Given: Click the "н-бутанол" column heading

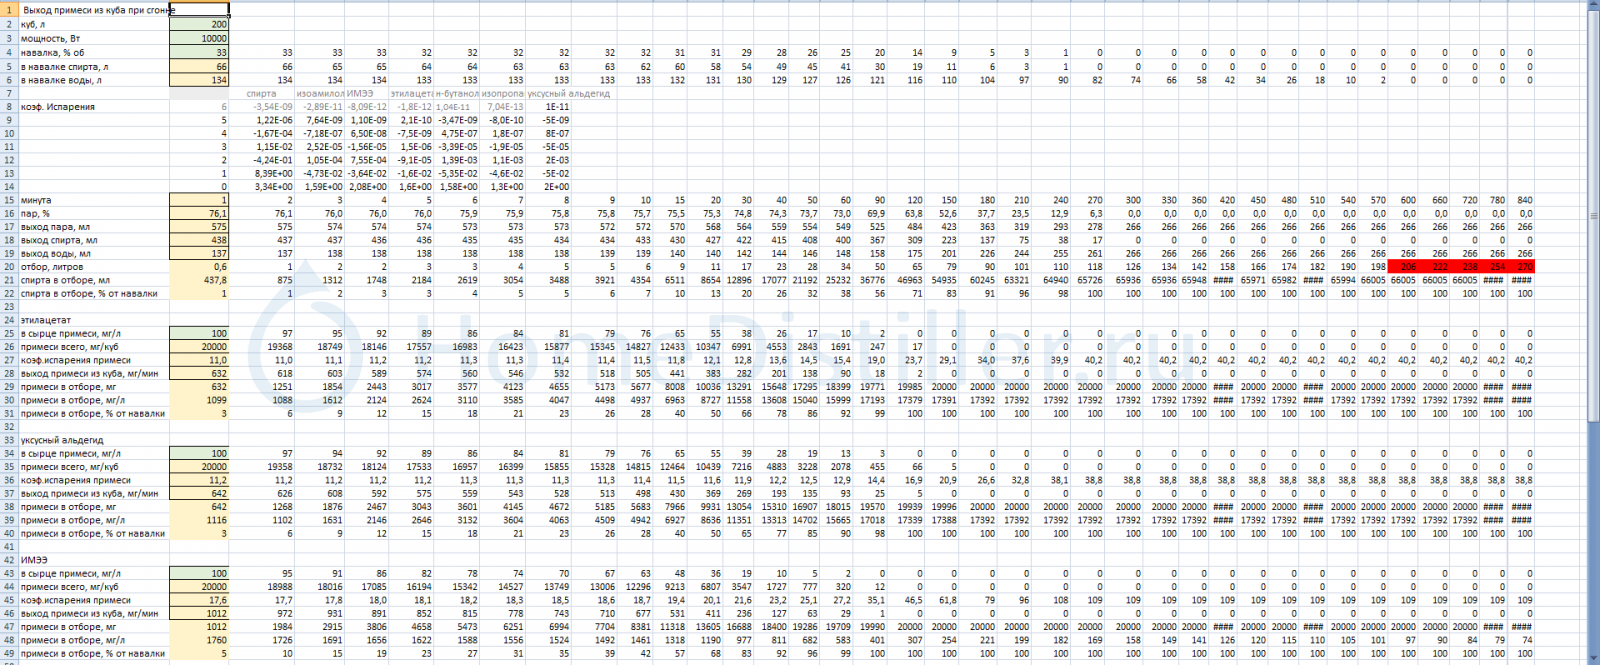Looking at the screenshot, I should pos(457,94).
